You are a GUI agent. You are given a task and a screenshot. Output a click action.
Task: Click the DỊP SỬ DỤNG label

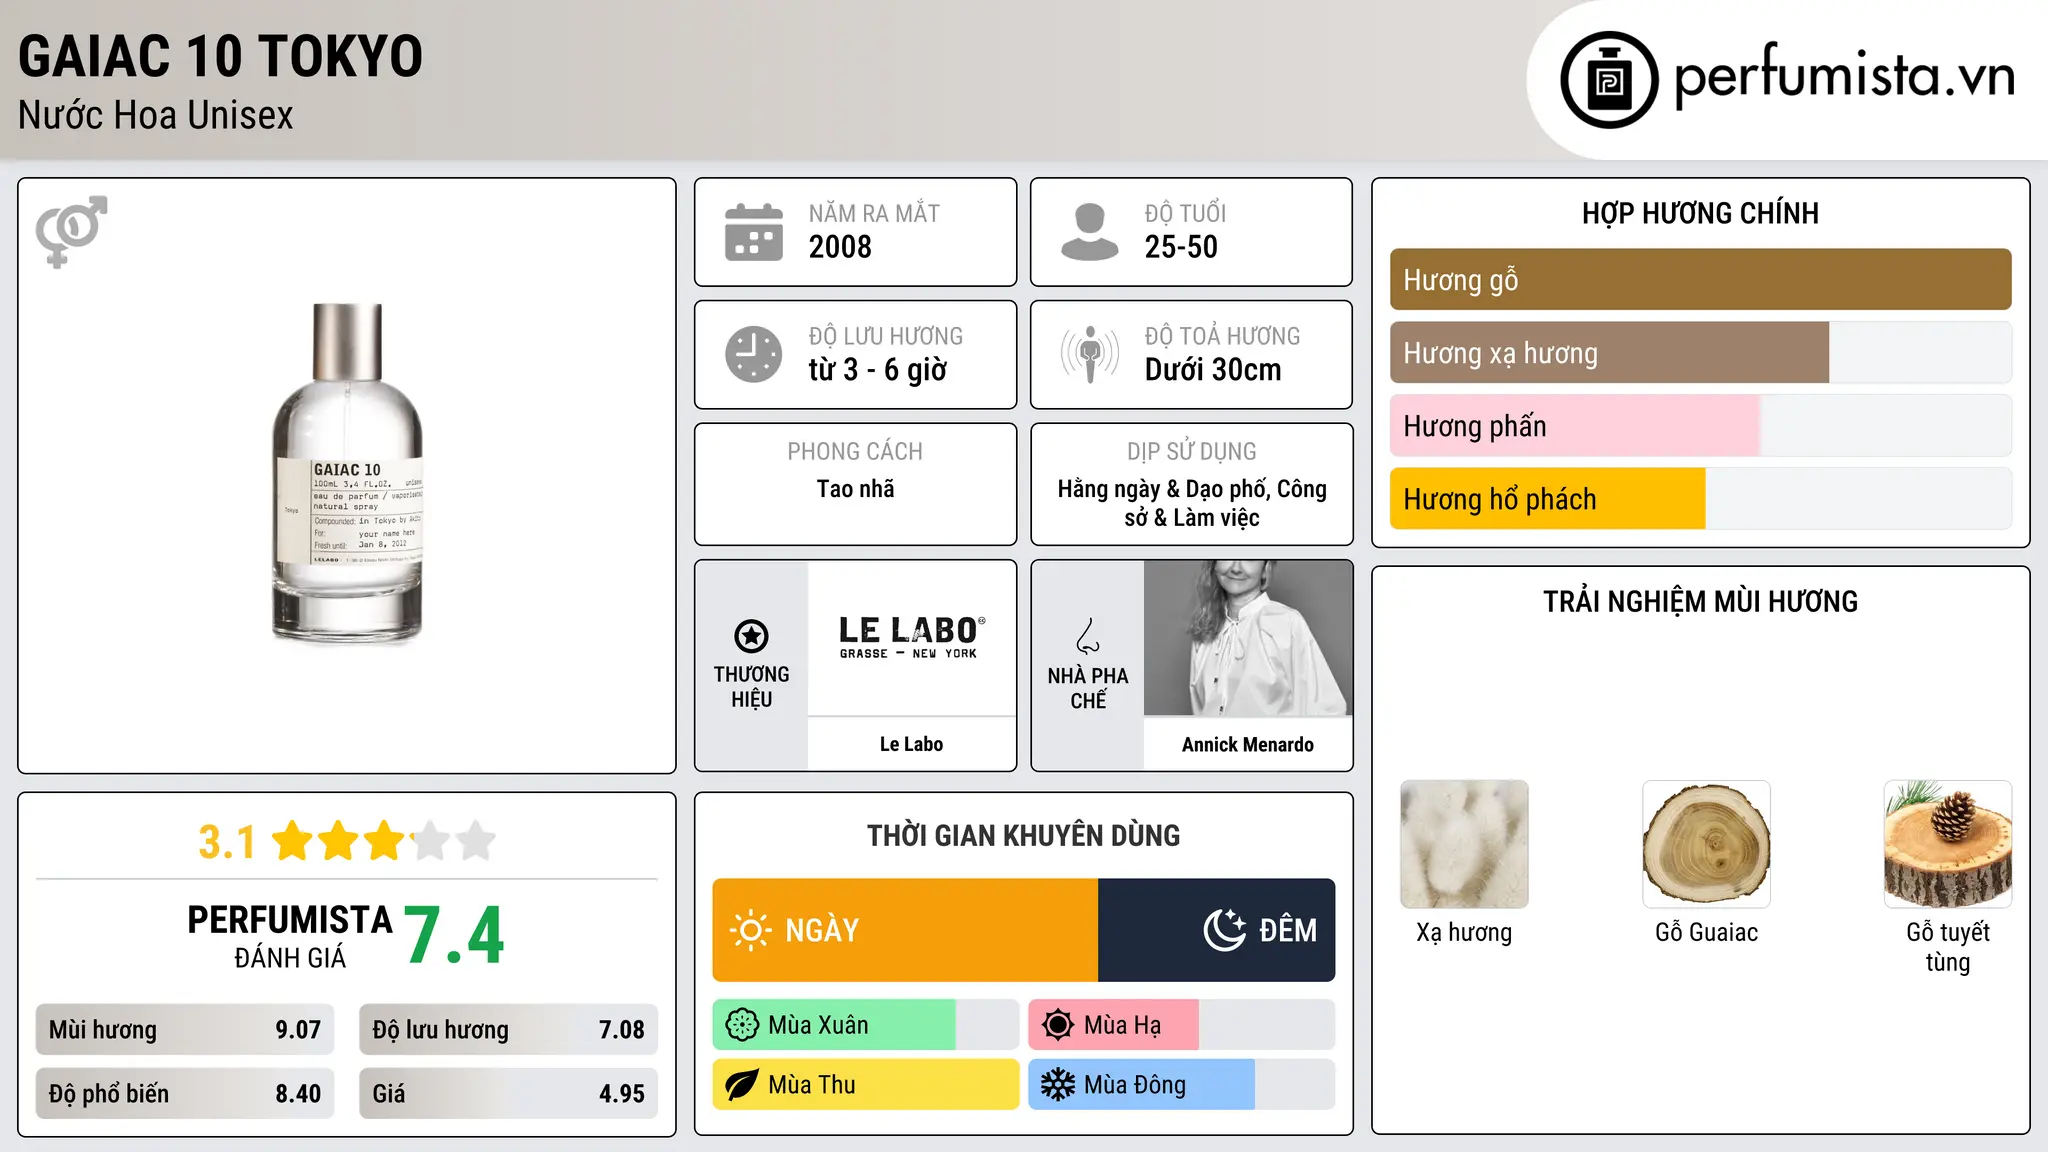(x=1191, y=451)
